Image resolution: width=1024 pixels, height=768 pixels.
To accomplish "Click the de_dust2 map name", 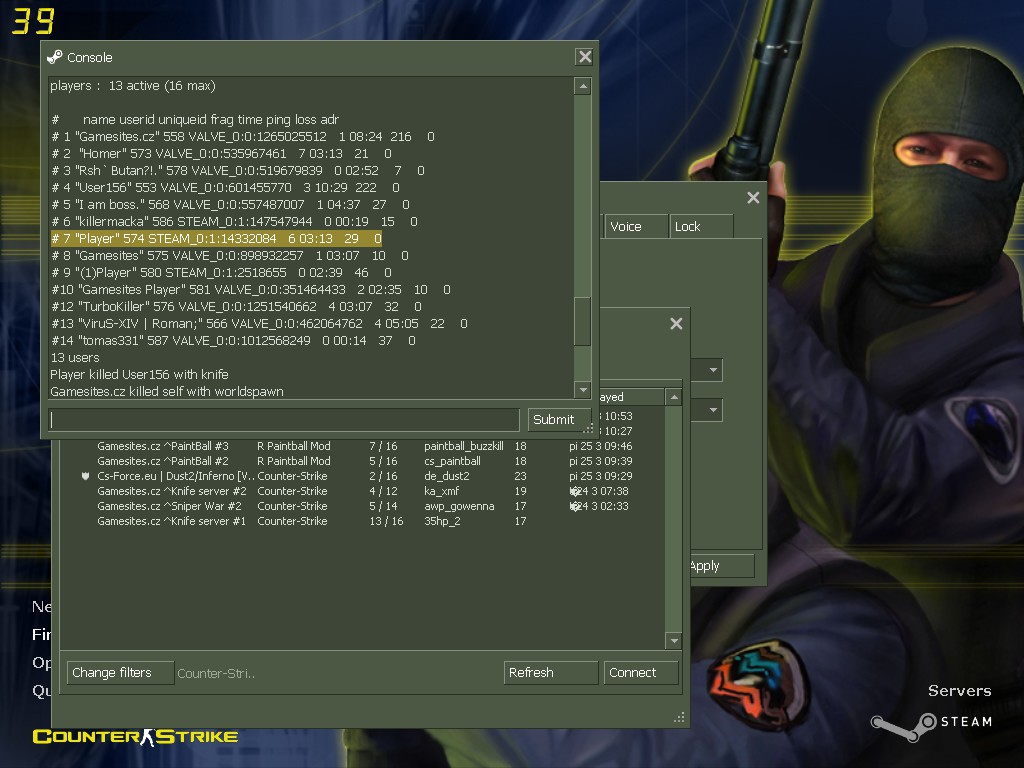I will coord(447,476).
